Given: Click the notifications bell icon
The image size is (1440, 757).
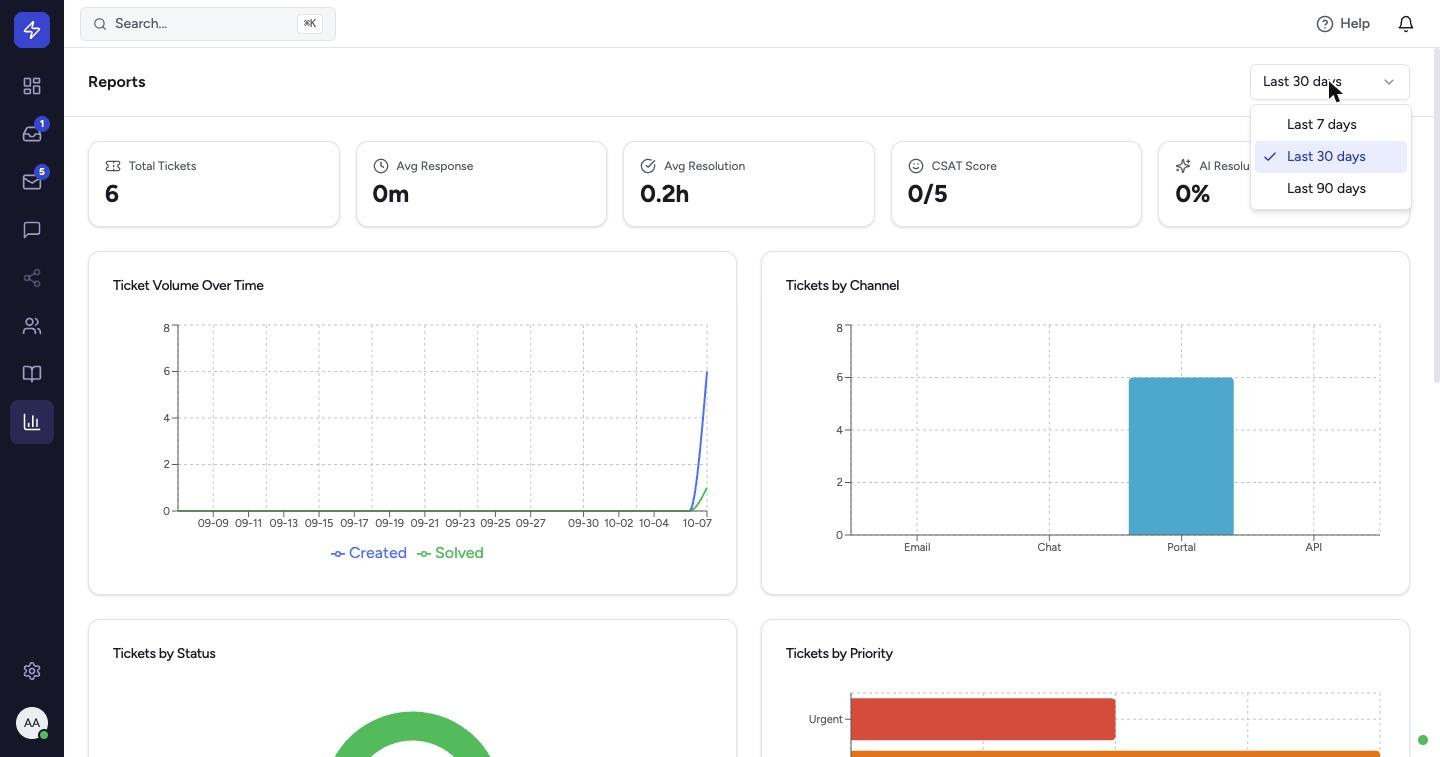Looking at the screenshot, I should coord(1406,23).
